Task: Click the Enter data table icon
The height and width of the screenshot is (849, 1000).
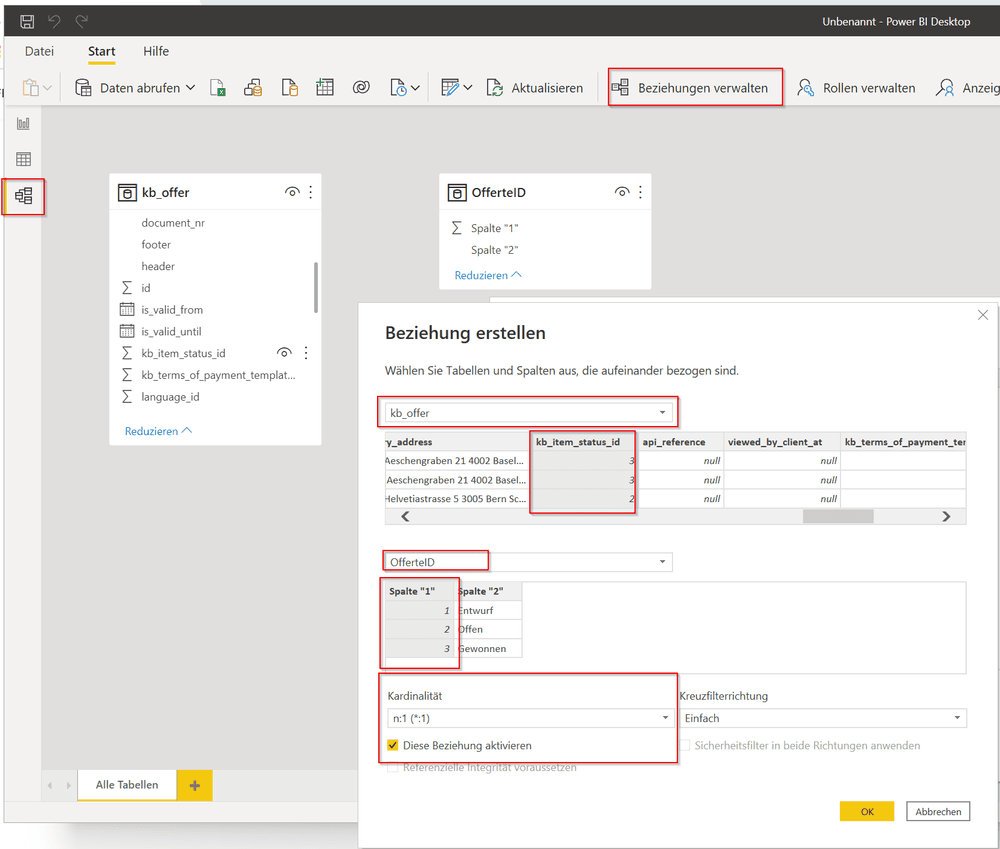Action: point(325,87)
